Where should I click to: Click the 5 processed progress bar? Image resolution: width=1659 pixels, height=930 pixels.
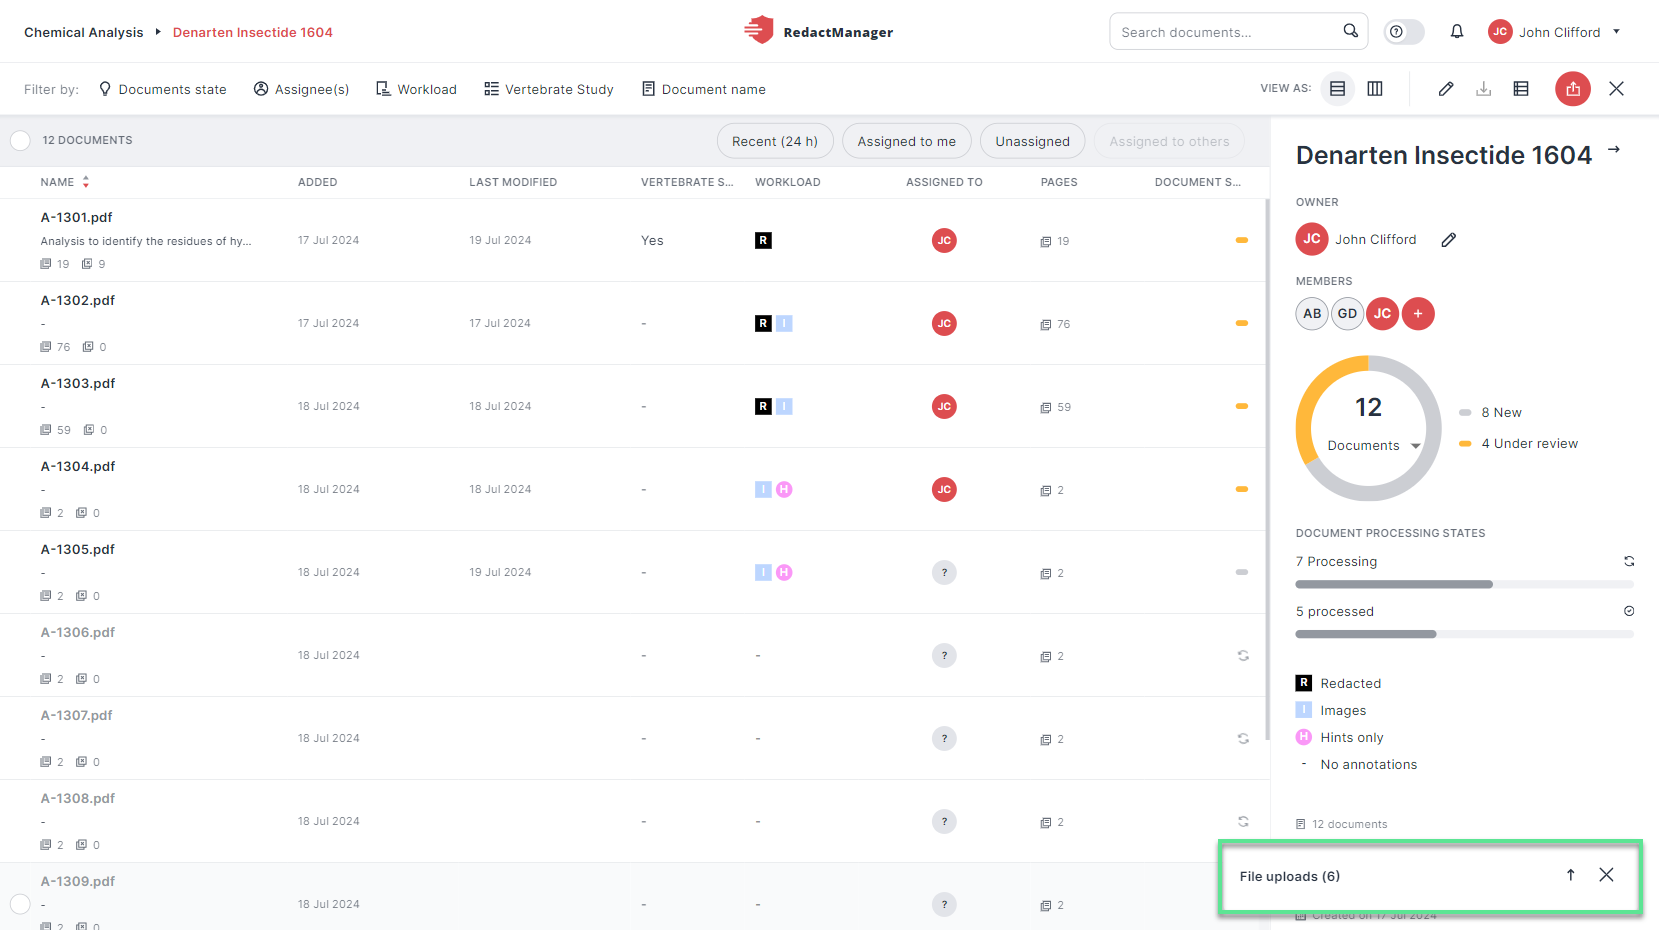pyautogui.click(x=1464, y=634)
